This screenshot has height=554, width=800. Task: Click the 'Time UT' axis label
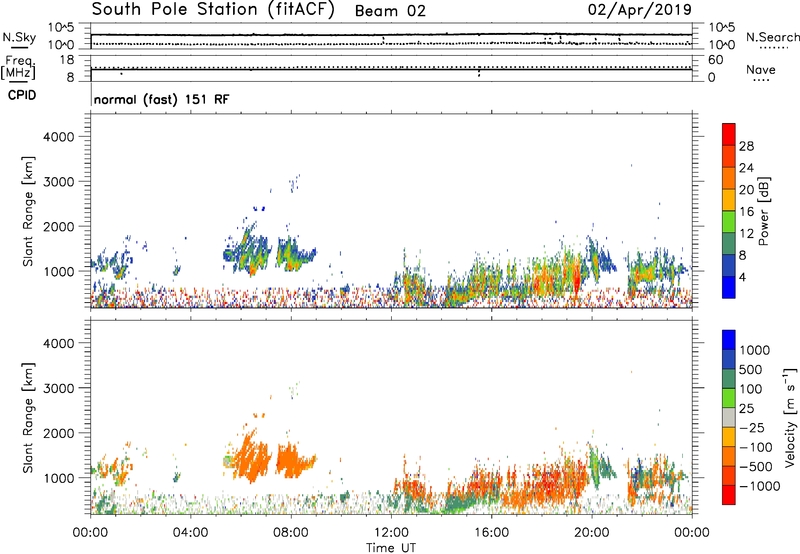[391, 548]
